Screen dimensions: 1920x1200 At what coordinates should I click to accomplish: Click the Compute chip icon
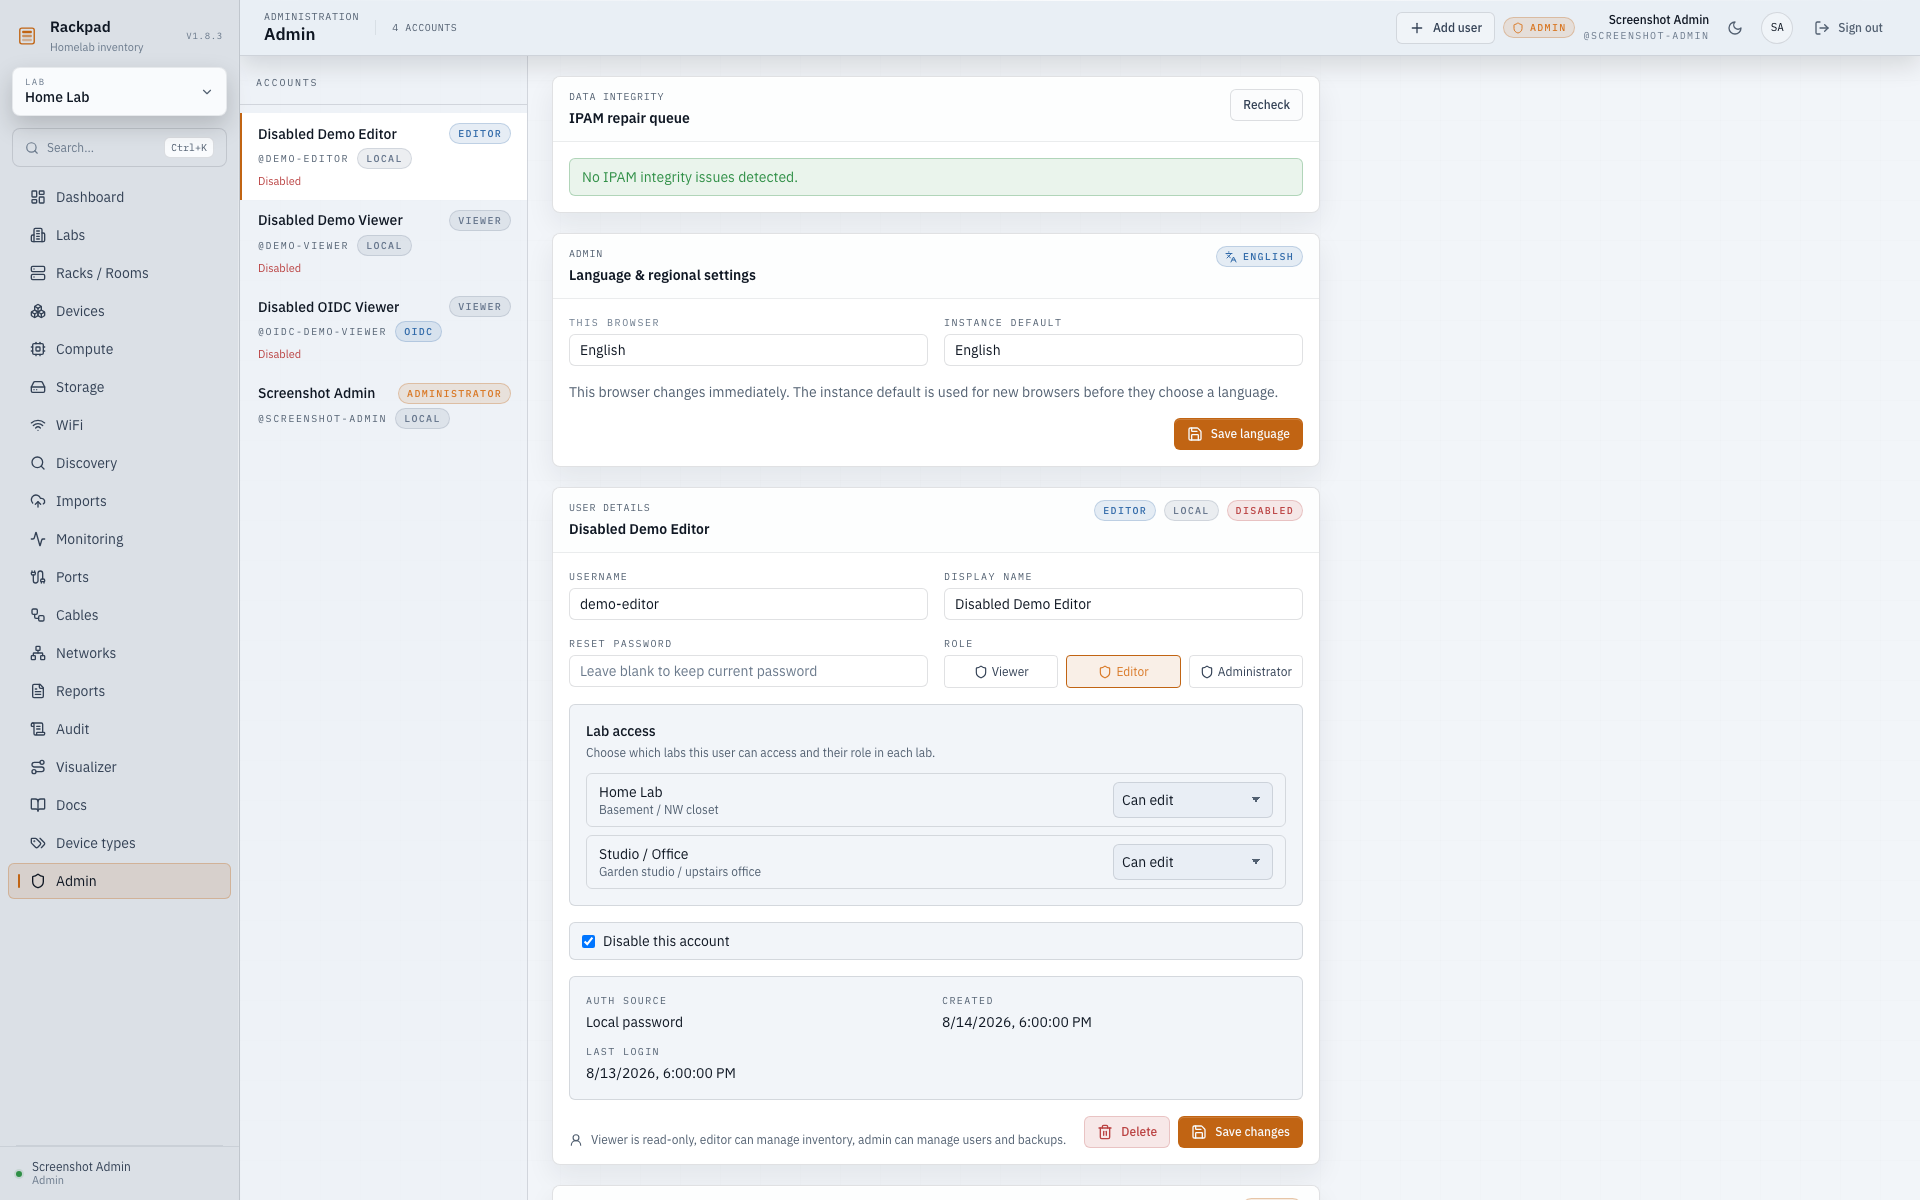(x=38, y=349)
